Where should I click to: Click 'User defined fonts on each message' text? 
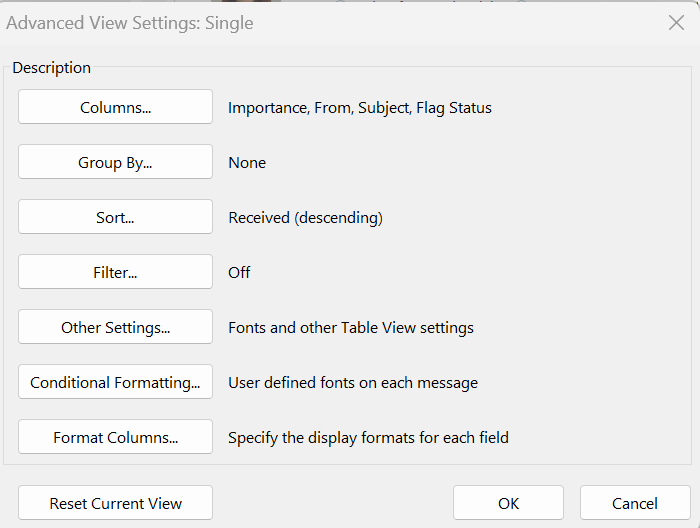click(x=353, y=382)
